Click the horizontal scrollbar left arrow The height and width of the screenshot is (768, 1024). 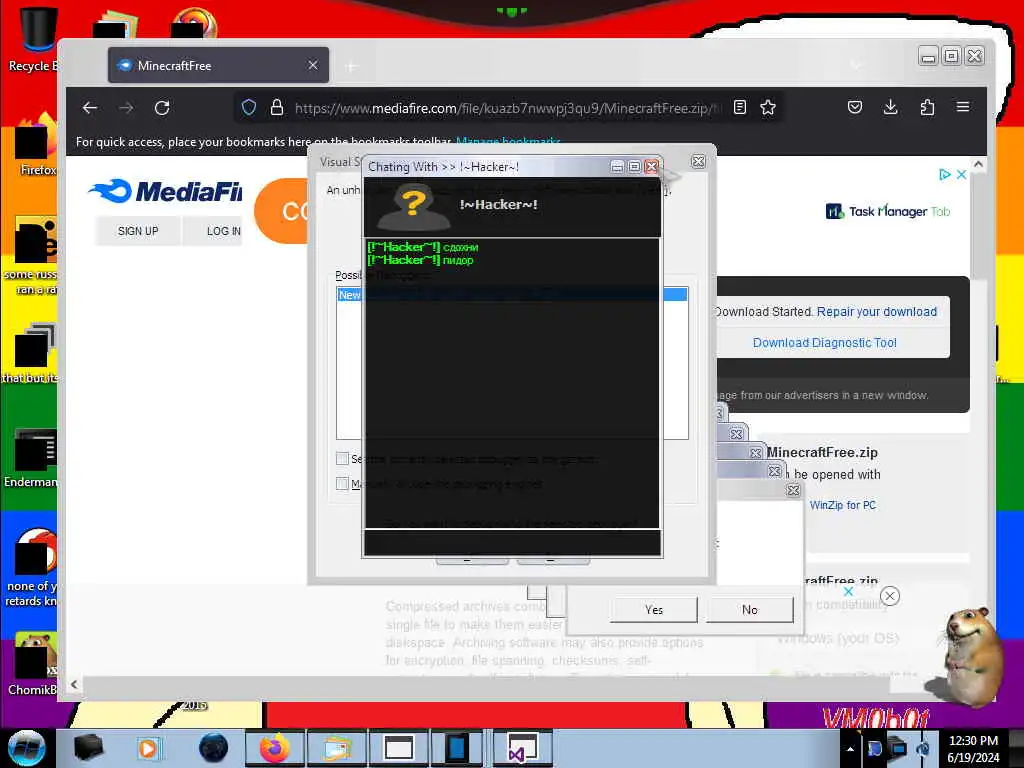pyautogui.click(x=74, y=684)
